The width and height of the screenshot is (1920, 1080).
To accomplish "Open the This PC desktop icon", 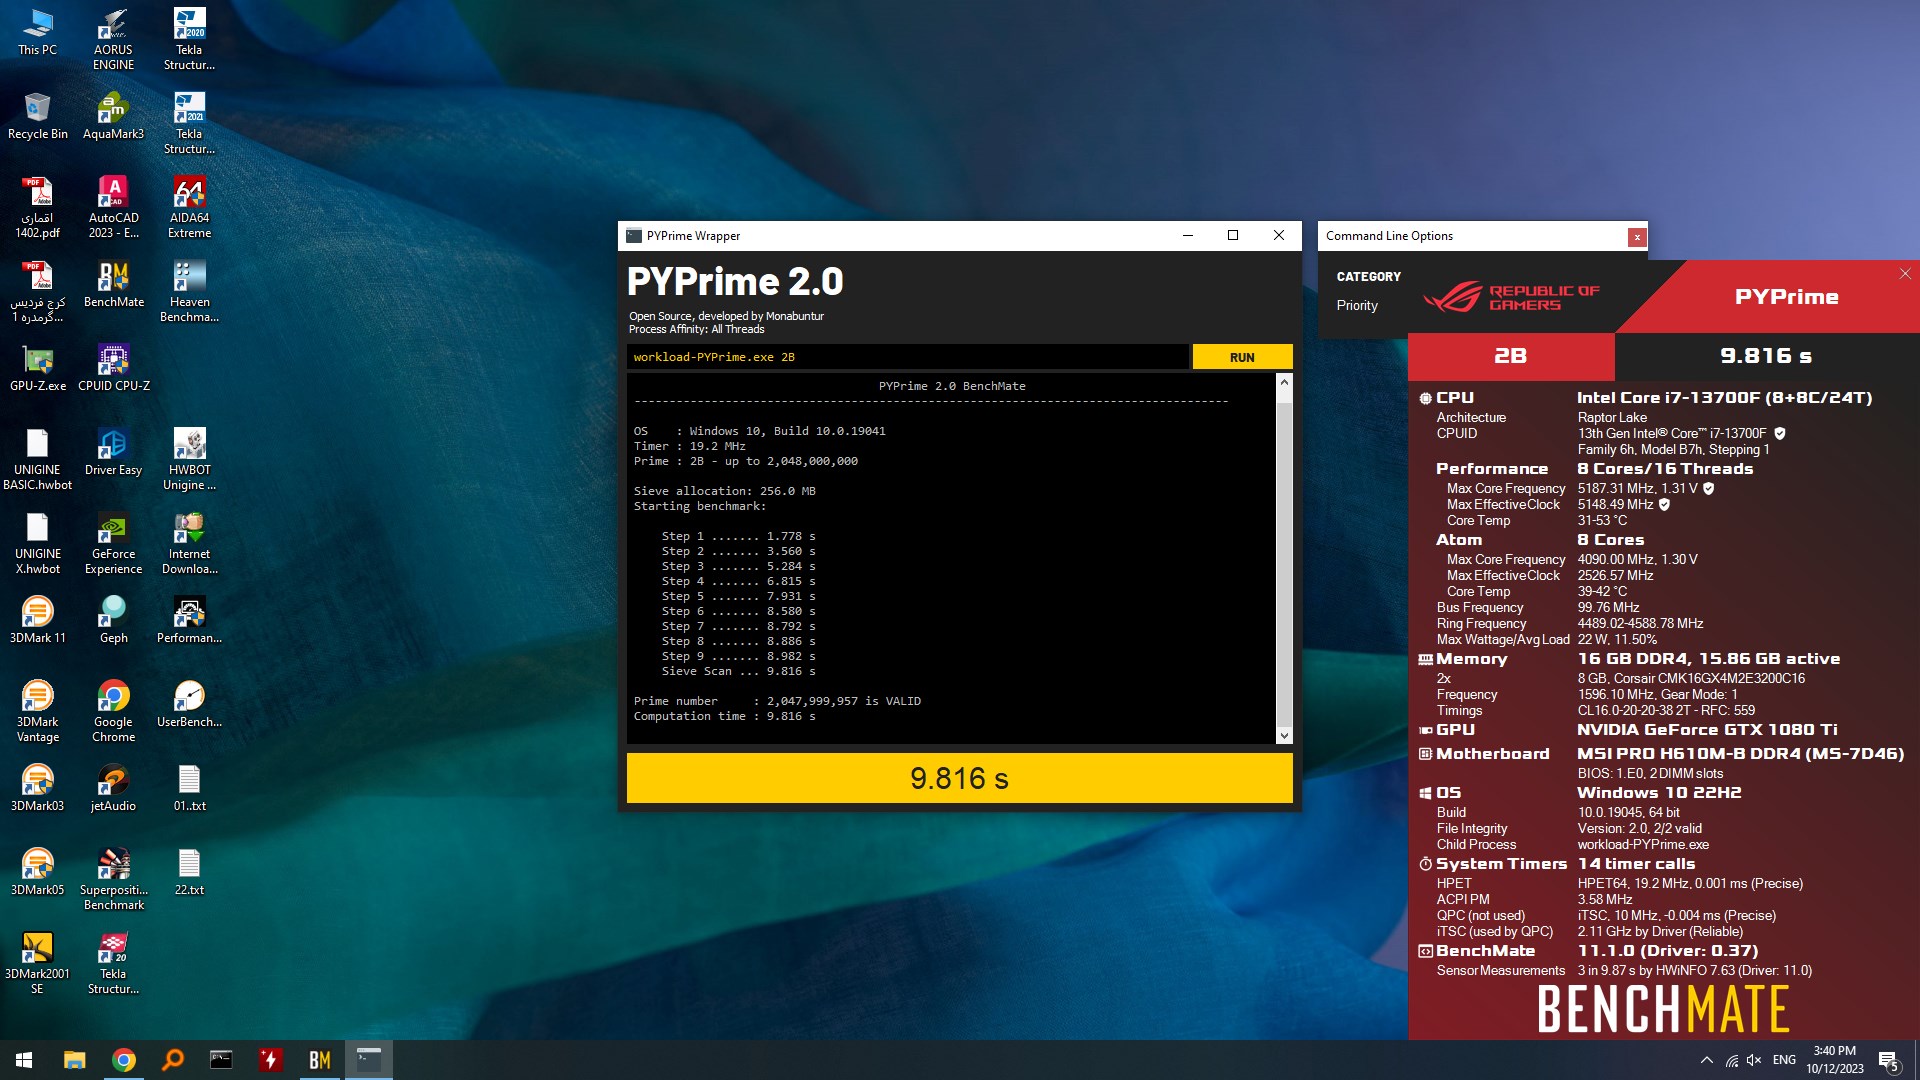I will (x=37, y=33).
